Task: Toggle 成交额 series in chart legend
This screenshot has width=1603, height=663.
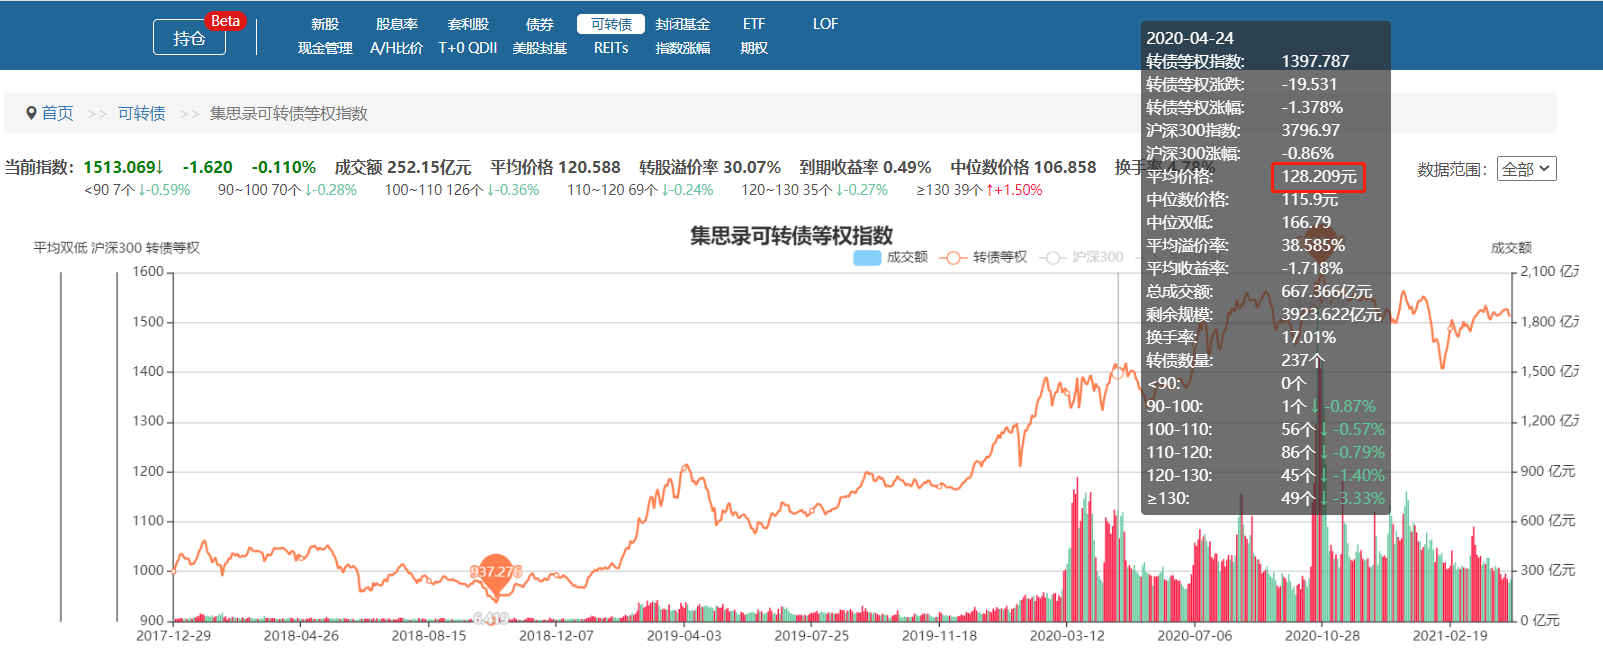Action: coord(907,257)
